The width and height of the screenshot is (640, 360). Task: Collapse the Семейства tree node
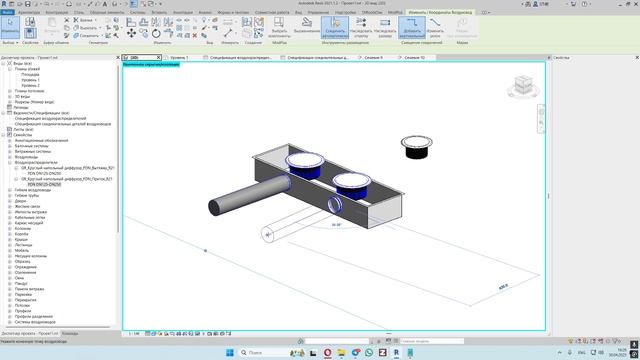4,135
